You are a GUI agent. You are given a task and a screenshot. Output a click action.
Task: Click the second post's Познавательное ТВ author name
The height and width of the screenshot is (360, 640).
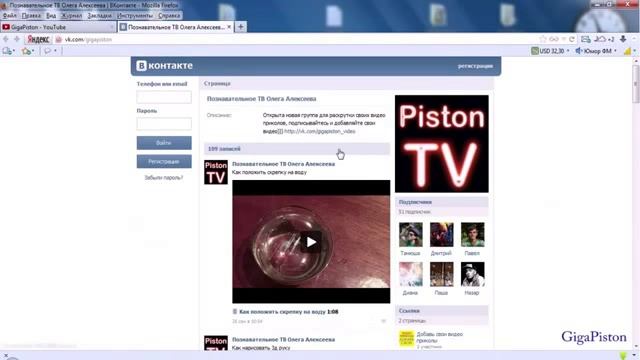click(283, 339)
